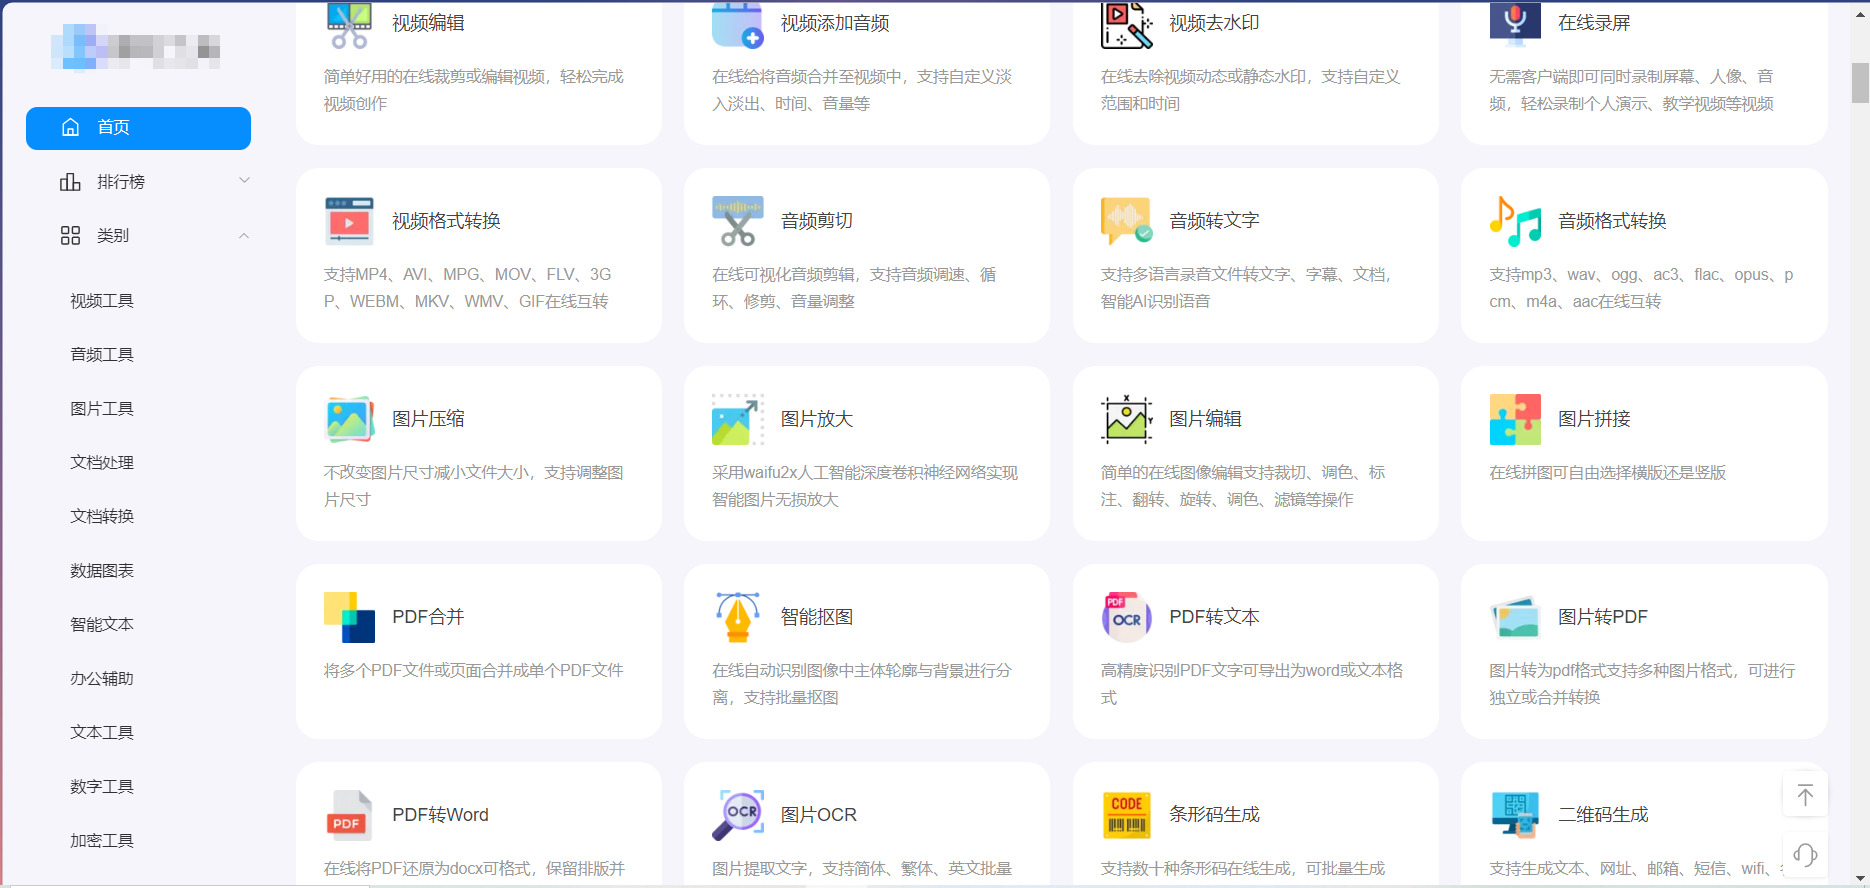The image size is (1870, 888).
Task: Click the 图片转PDF icon
Action: pos(1515,617)
